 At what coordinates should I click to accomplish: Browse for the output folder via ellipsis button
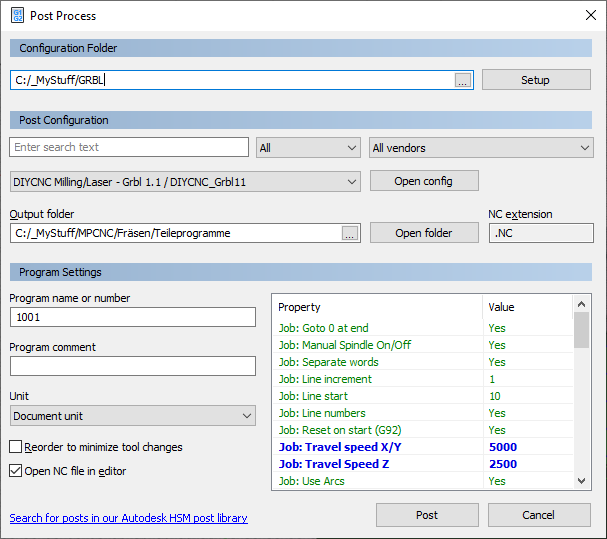[x=350, y=233]
